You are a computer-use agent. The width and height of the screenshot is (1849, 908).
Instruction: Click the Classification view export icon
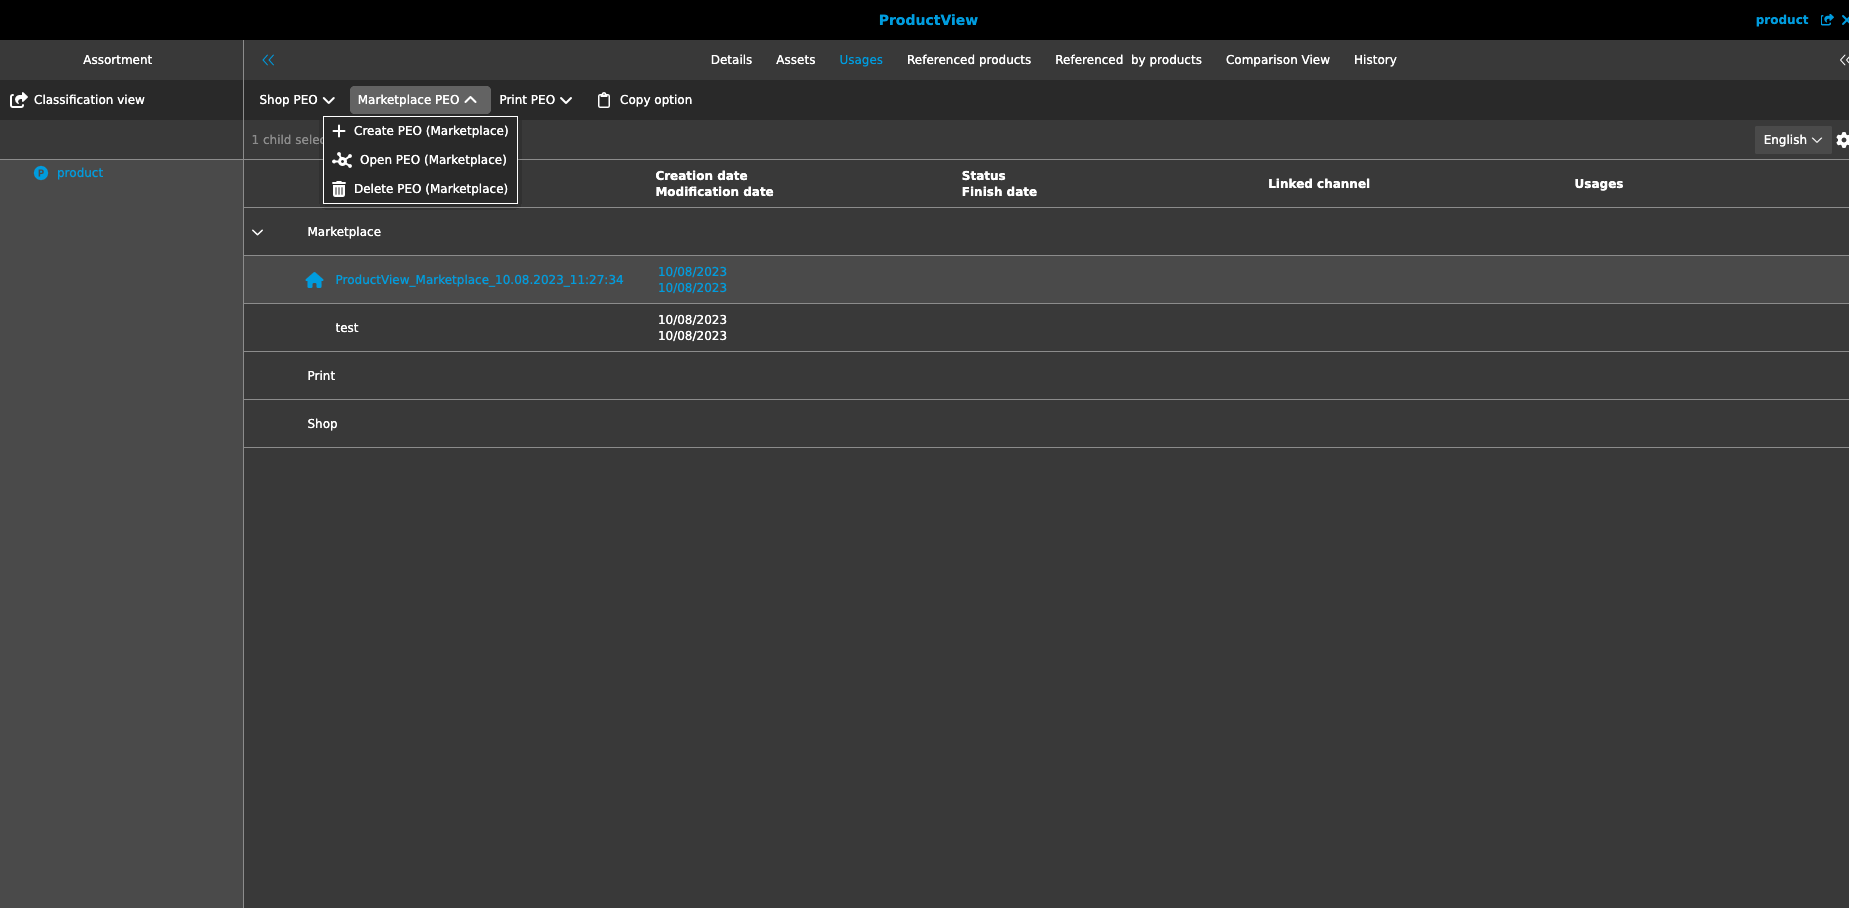(18, 100)
